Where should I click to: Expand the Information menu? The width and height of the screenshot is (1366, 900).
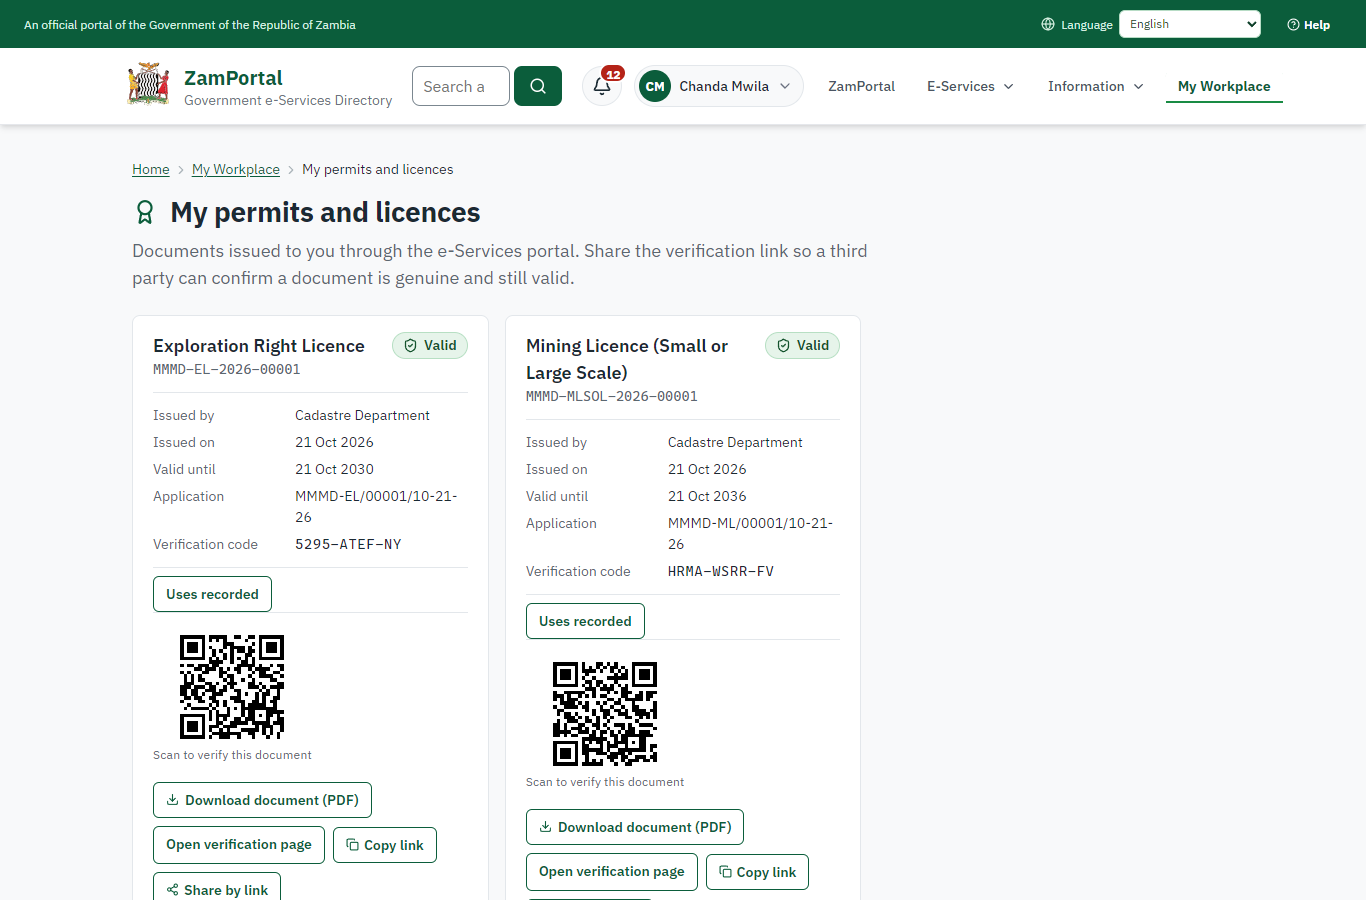[x=1095, y=86]
